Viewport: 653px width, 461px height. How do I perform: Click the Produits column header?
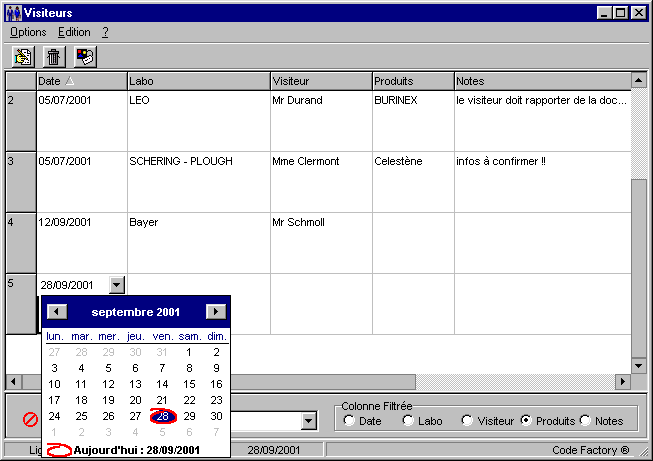click(414, 81)
